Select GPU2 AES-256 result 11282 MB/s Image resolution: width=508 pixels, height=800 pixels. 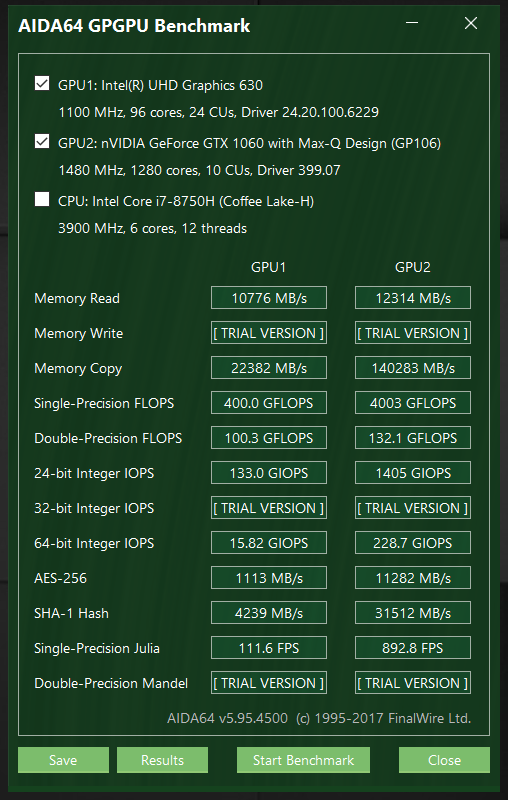pos(413,578)
